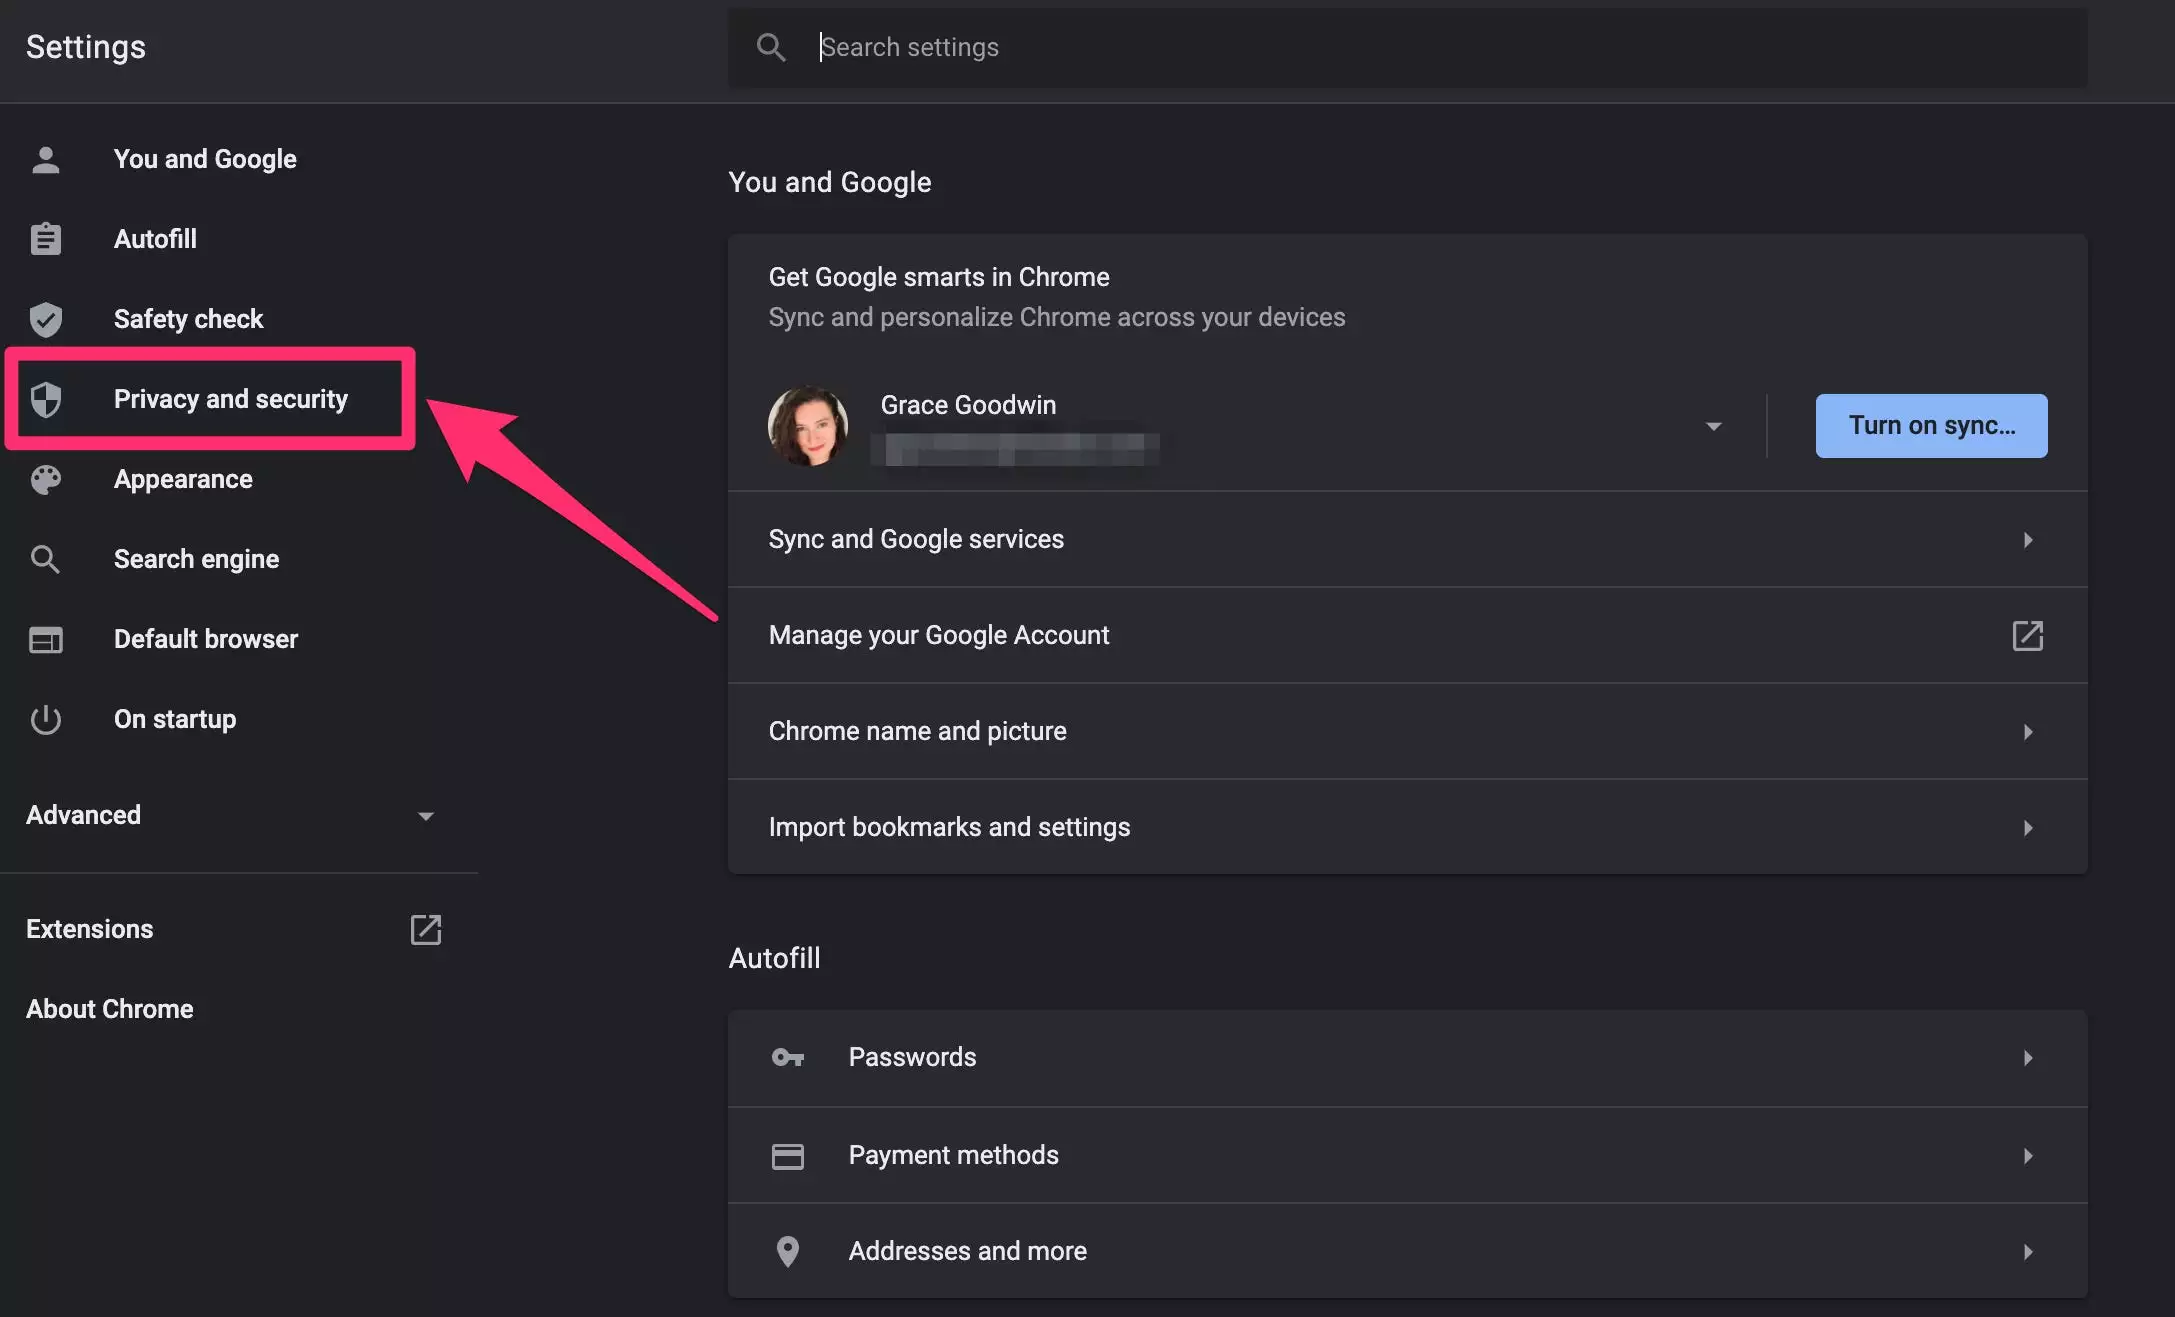Go to Appearance settings in sidebar
Image resolution: width=2175 pixels, height=1317 pixels.
(x=183, y=479)
